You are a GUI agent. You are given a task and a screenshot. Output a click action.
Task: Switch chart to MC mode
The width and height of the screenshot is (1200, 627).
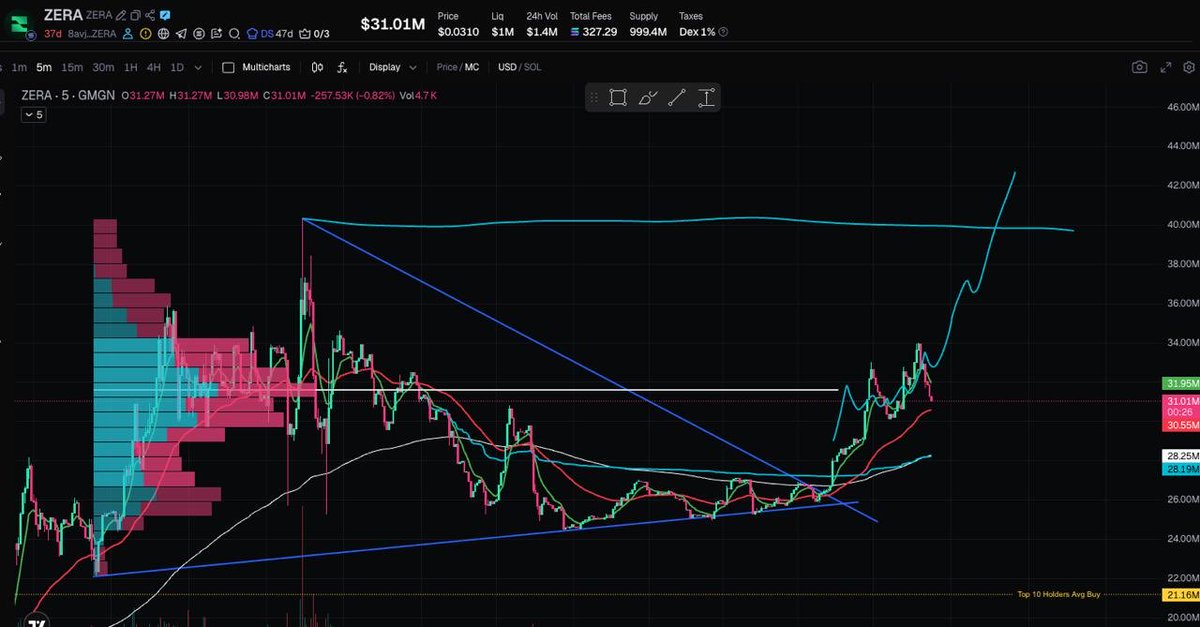(471, 67)
